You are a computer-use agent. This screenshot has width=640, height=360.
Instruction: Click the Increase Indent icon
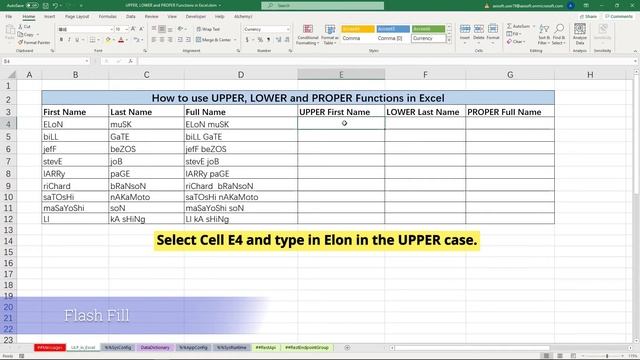[x=188, y=40]
